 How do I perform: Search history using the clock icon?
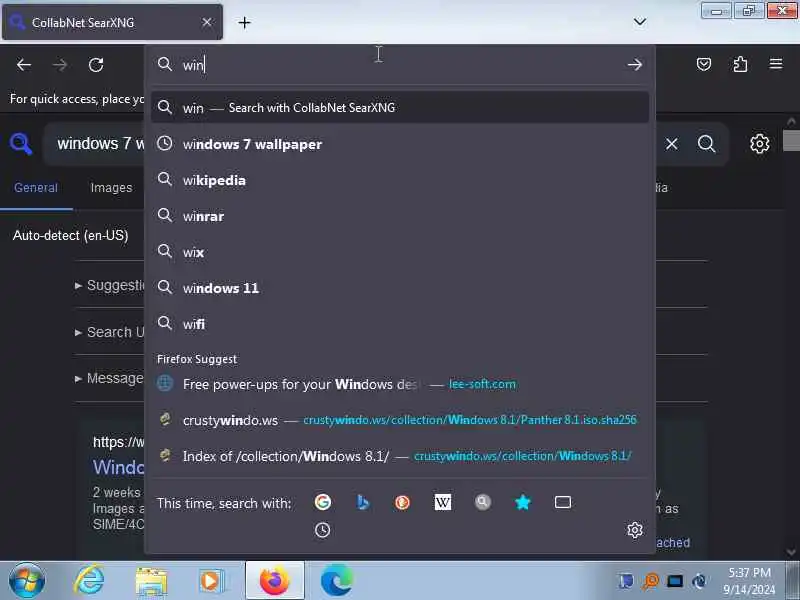point(322,530)
